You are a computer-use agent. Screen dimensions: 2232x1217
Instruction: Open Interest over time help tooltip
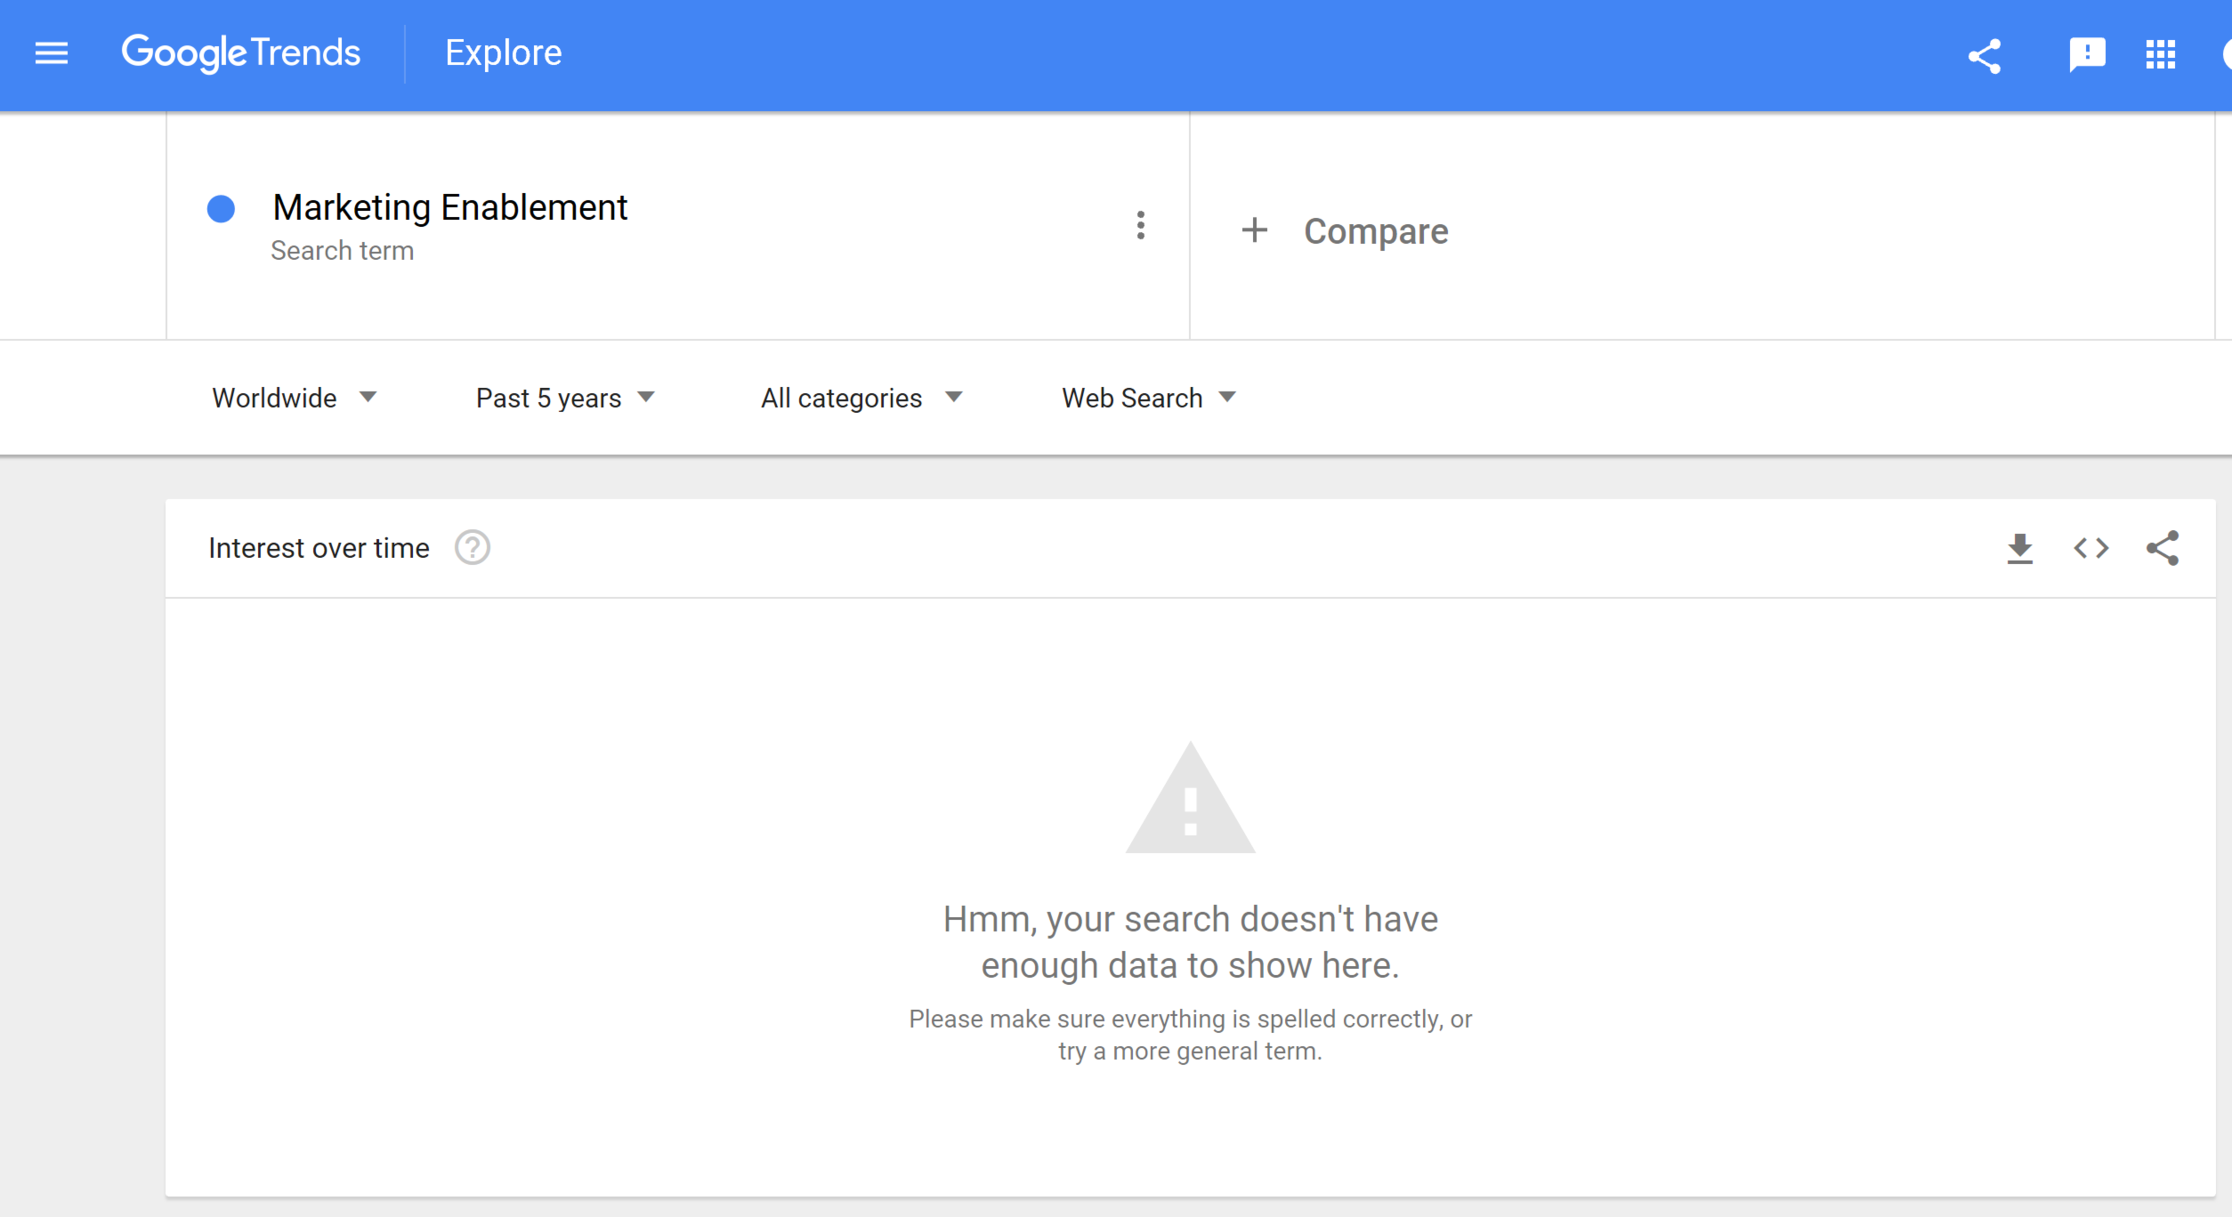coord(472,548)
